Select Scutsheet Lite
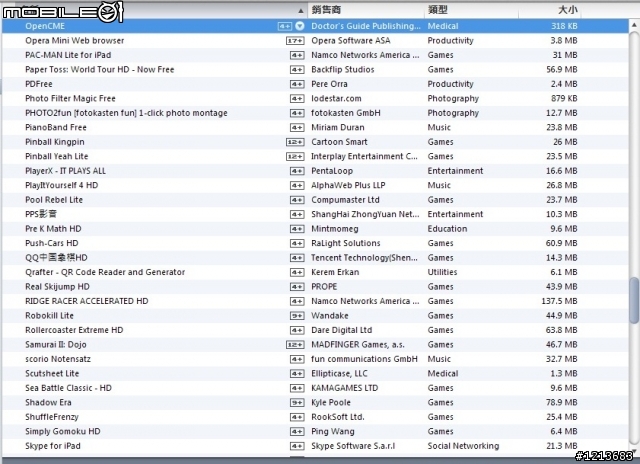The height and width of the screenshot is (464, 640). (x=315, y=374)
